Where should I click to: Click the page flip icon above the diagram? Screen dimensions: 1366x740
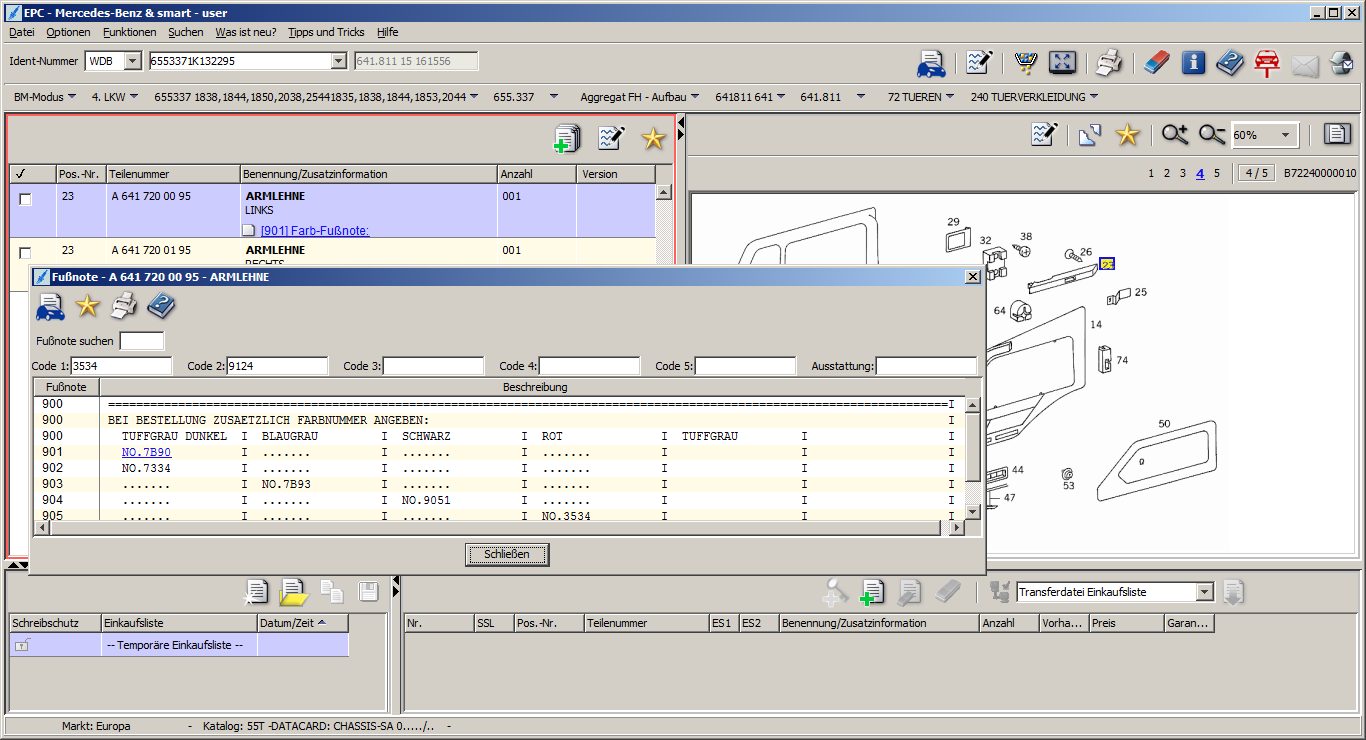pyautogui.click(x=1090, y=134)
